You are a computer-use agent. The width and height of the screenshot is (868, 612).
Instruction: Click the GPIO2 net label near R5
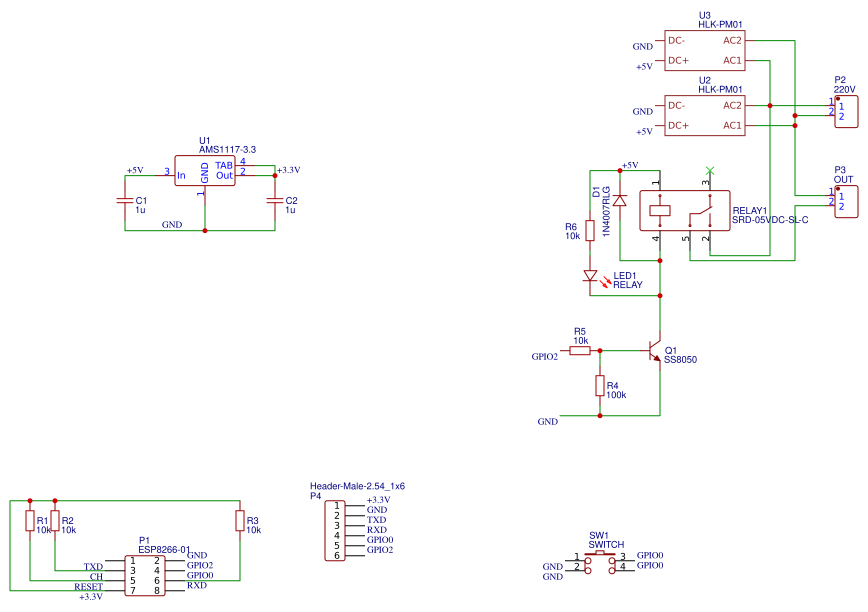(545, 357)
